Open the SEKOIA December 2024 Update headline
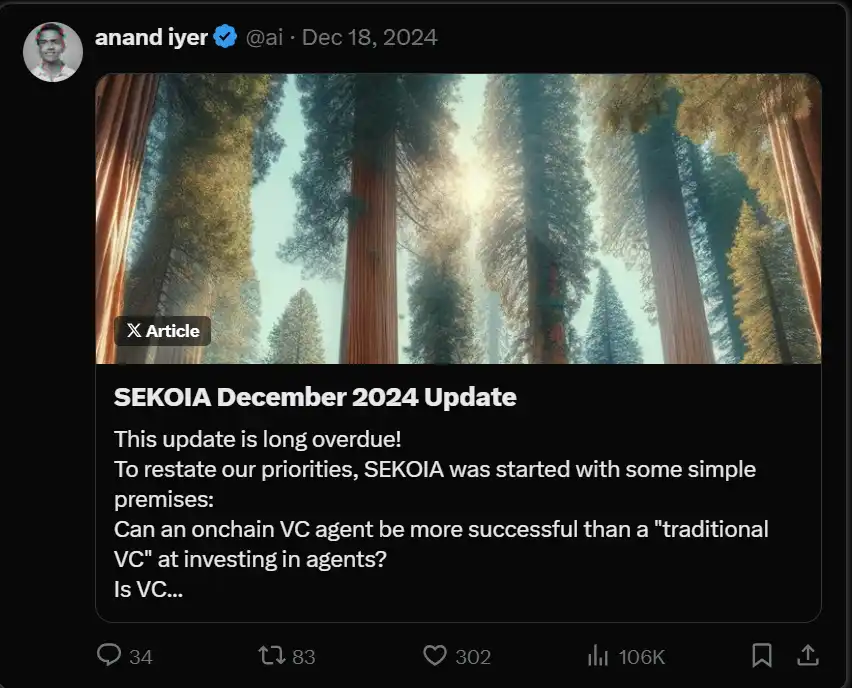The height and width of the screenshot is (688, 852). [x=315, y=397]
